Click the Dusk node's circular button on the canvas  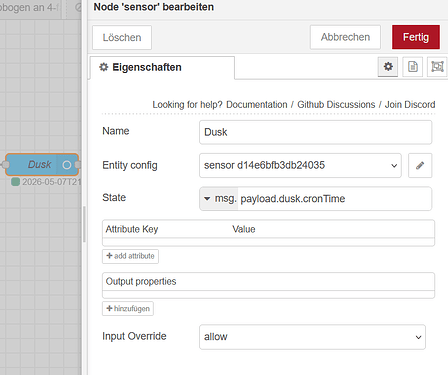click(67, 165)
